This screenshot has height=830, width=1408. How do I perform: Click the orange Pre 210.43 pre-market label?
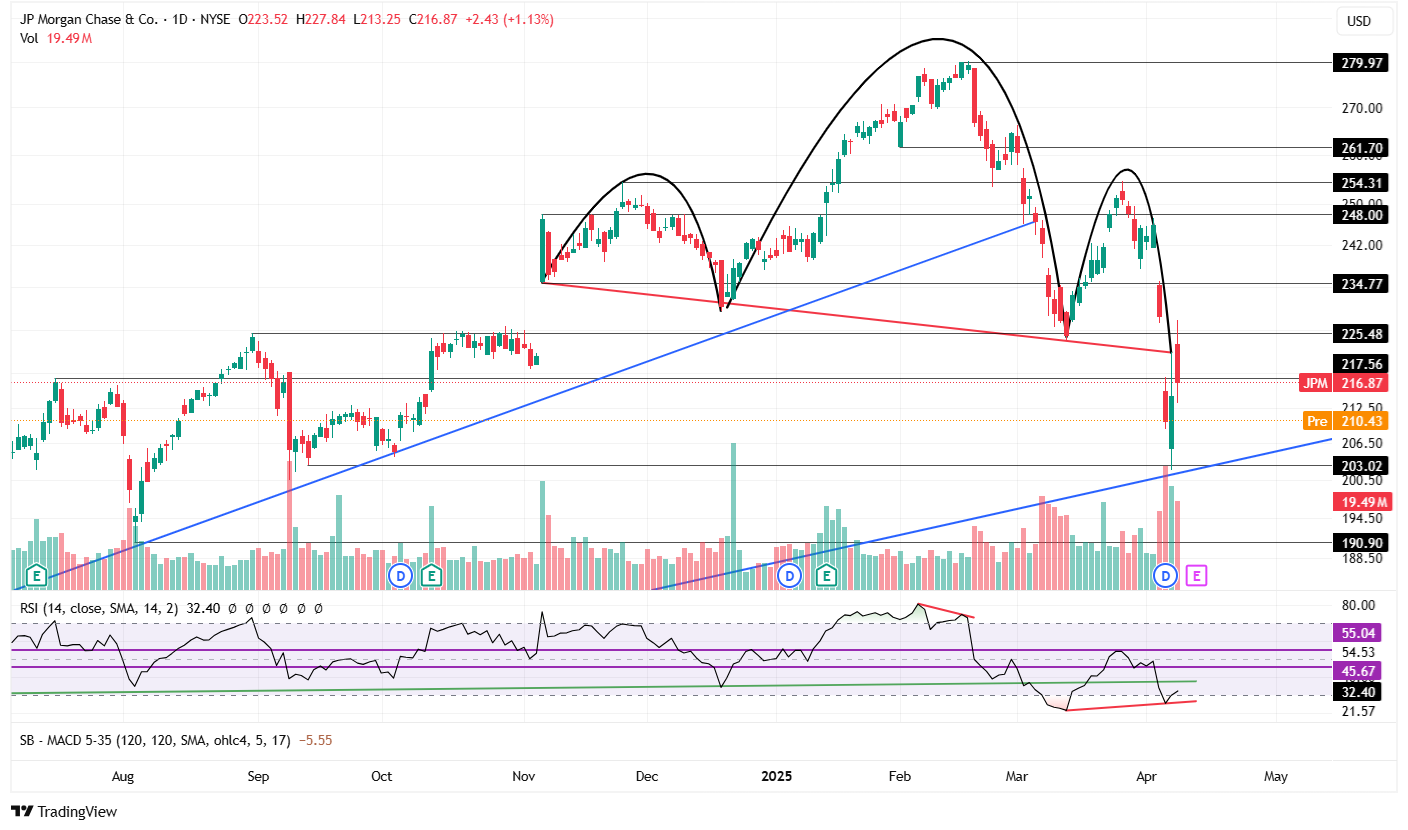coord(1346,421)
